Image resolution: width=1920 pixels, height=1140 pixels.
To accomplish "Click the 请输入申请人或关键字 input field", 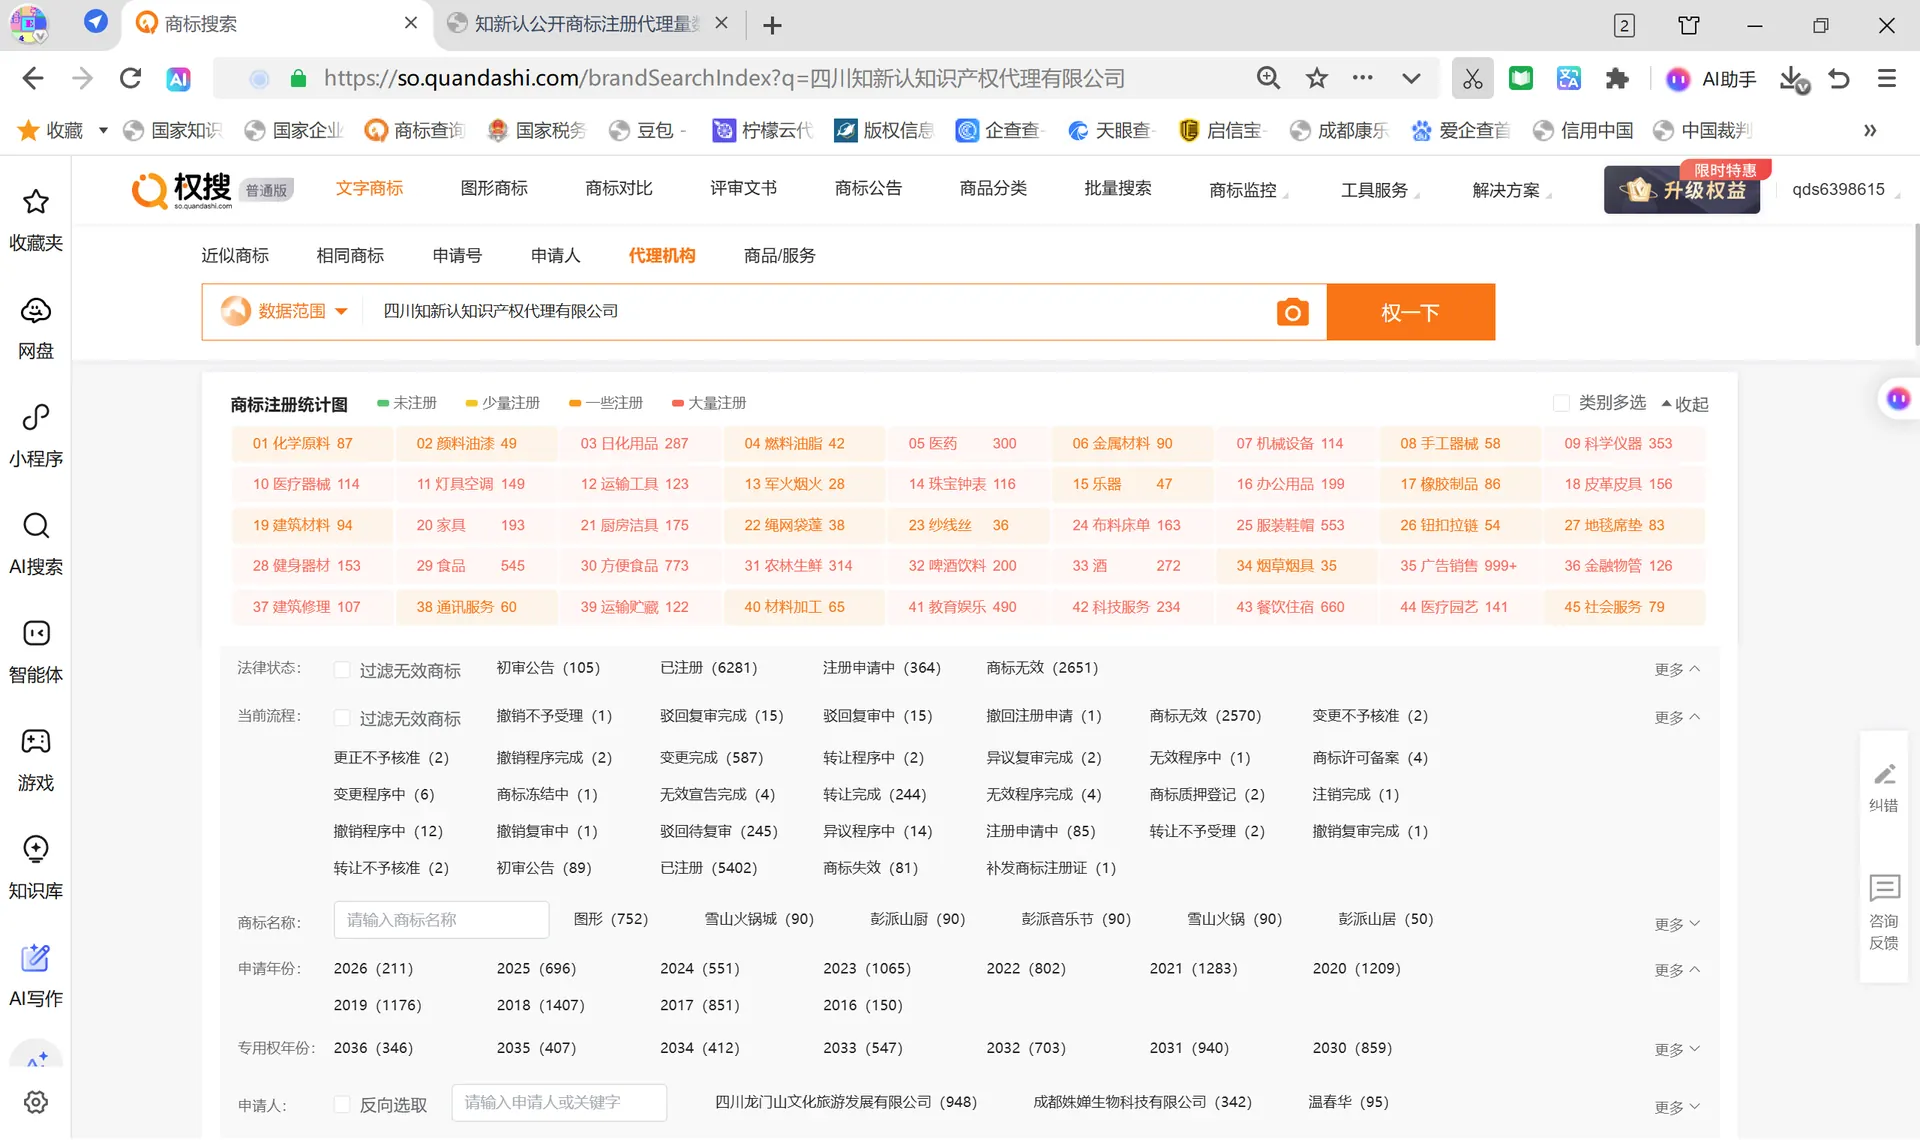I will click(559, 1102).
